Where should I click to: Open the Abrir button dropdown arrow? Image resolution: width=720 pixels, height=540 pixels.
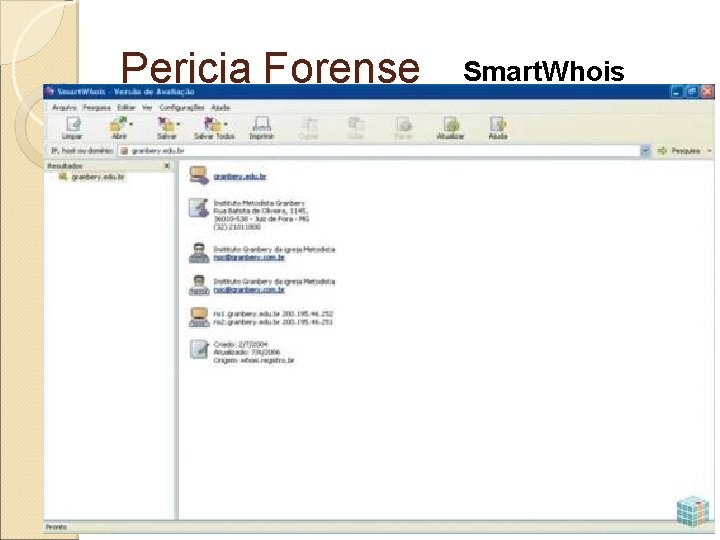pos(131,124)
